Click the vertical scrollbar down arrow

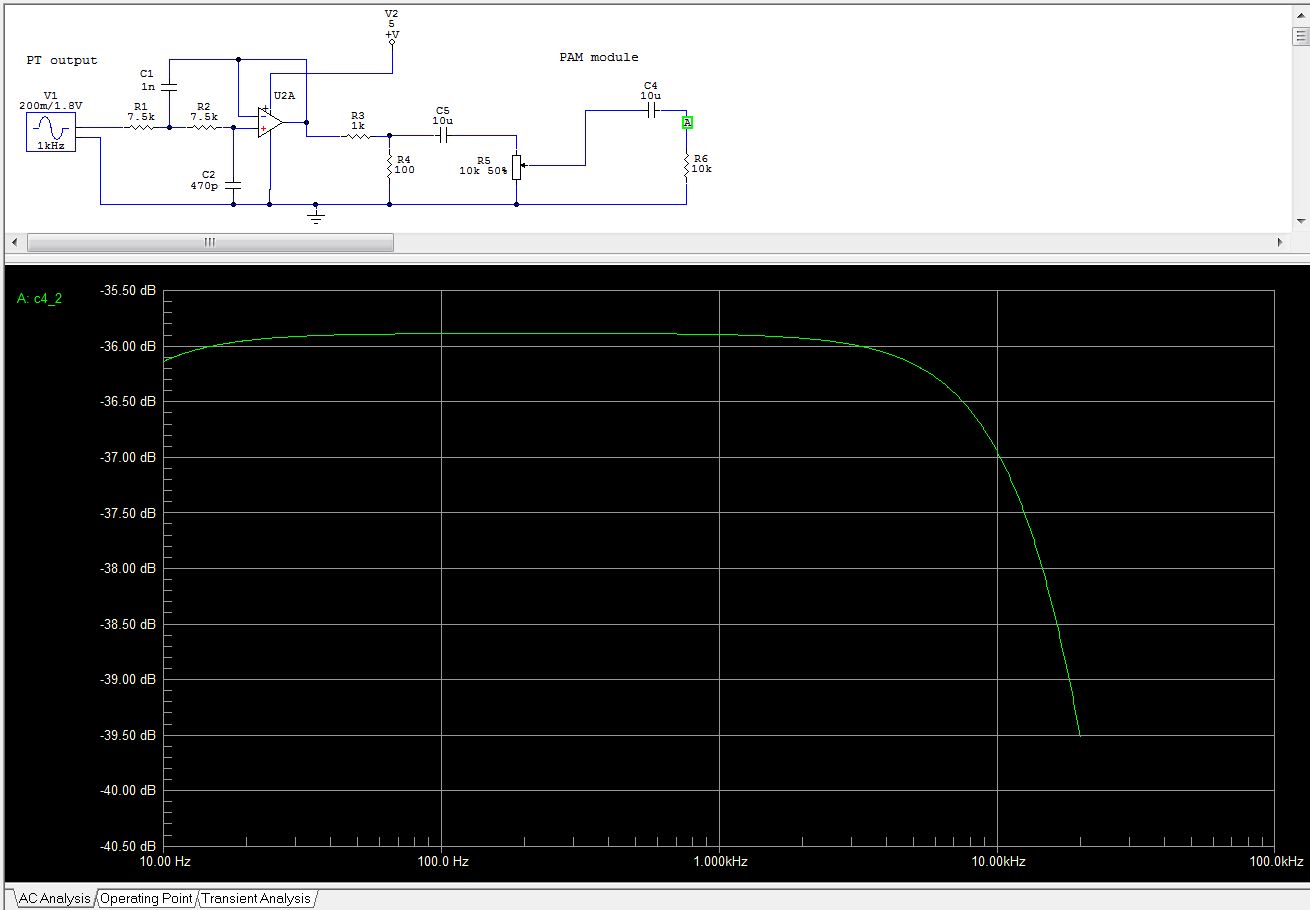point(1300,220)
